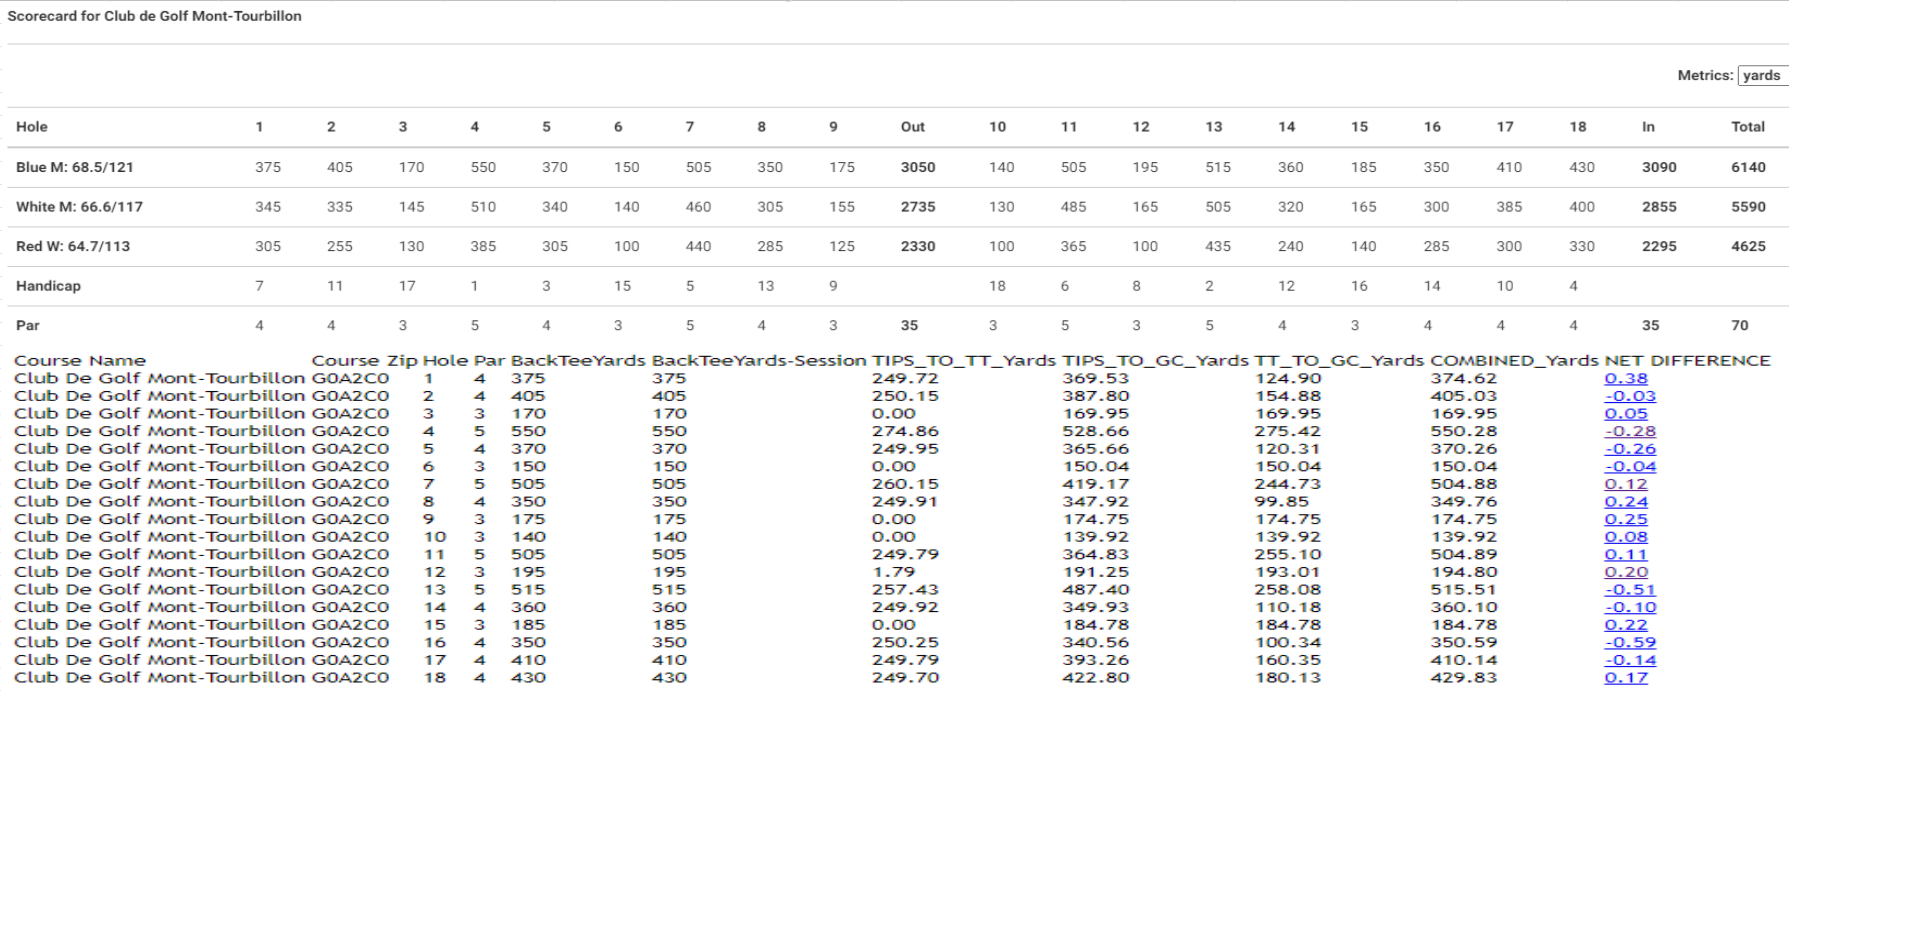Click the 'Par' row label in the scorecard
This screenshot has height=935, width=1914.
tap(28, 325)
